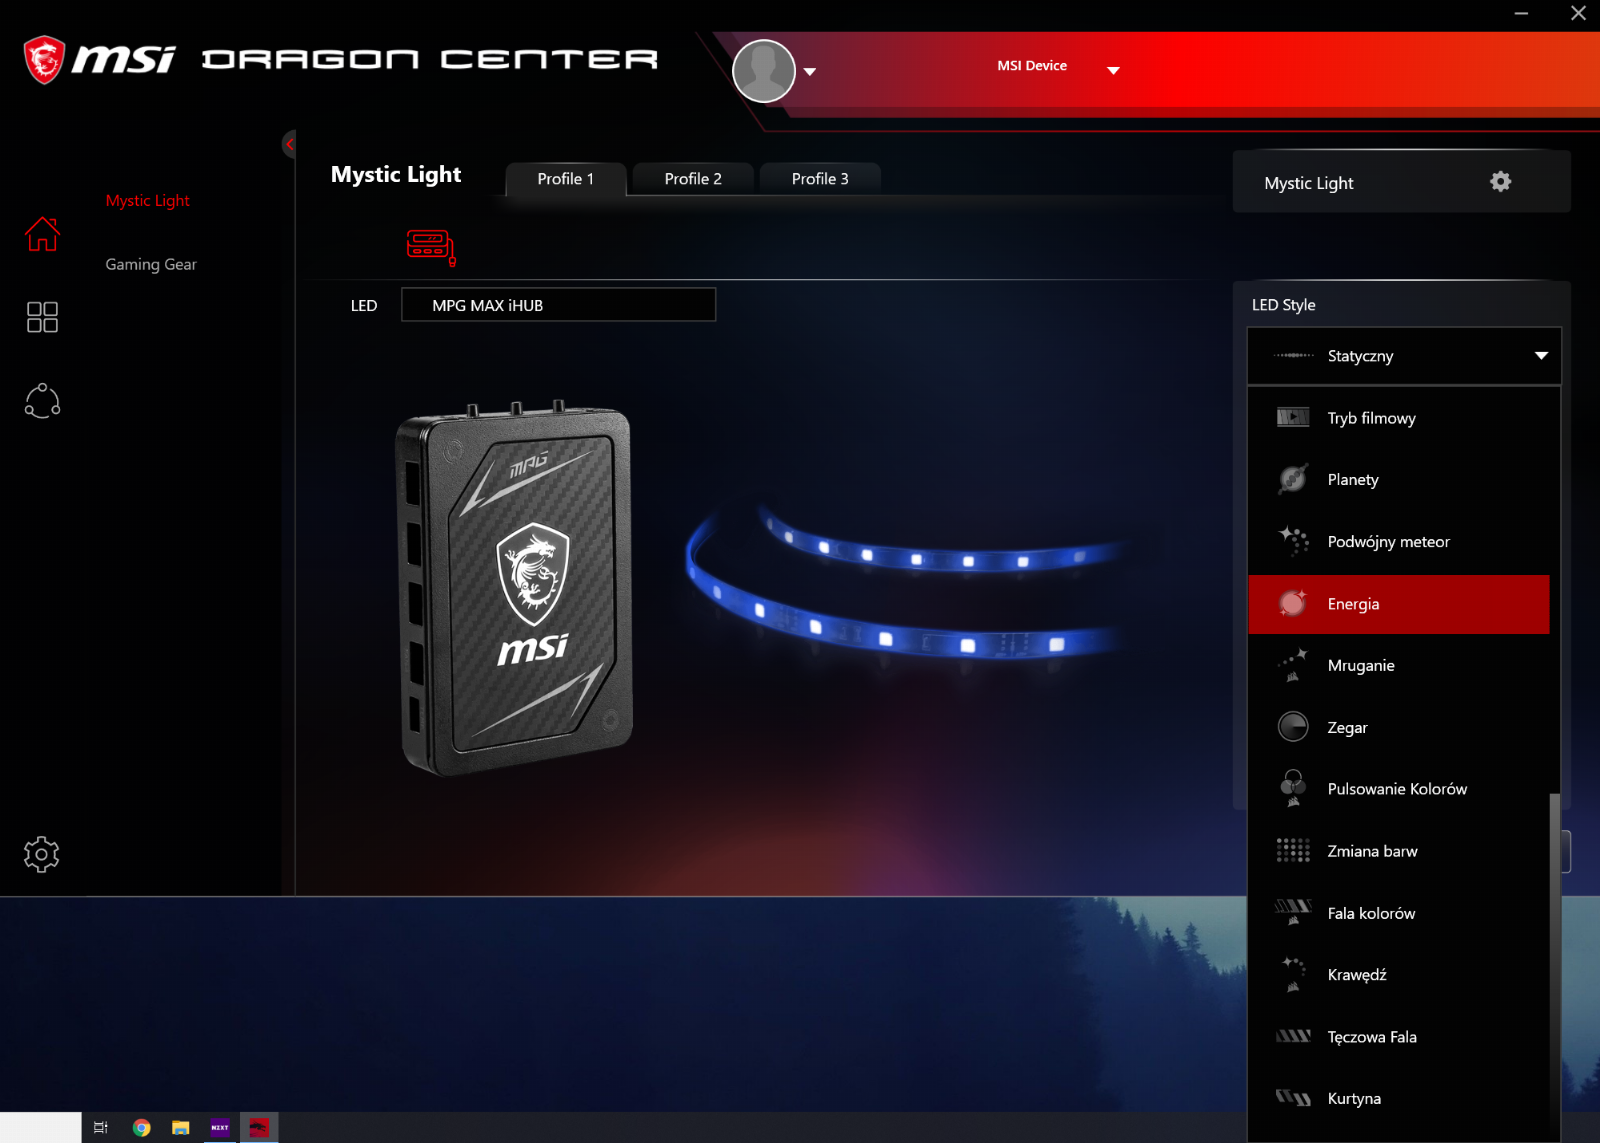The height and width of the screenshot is (1143, 1600).
Task: Click the Pulsowanie Kolorów style icon
Action: point(1293,788)
